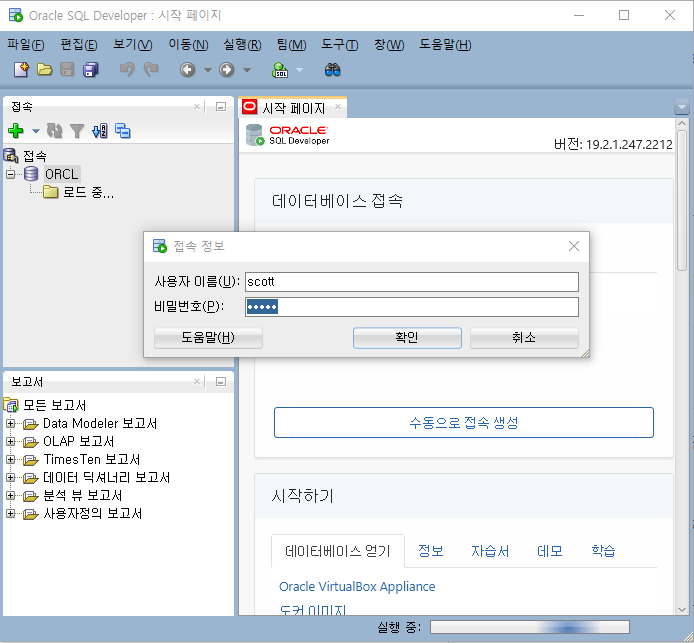Open the 팀(M) menu
Viewport: 694px width, 643px height.
tap(291, 45)
